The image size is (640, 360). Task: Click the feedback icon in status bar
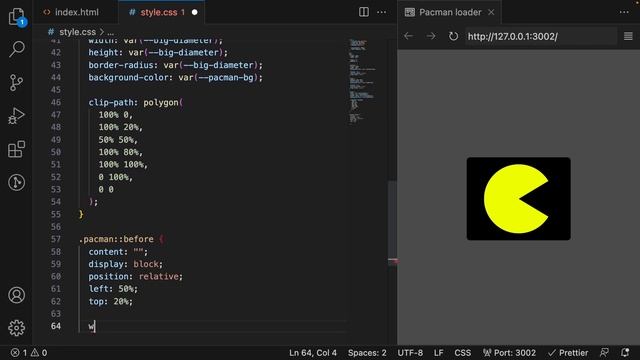click(604, 353)
